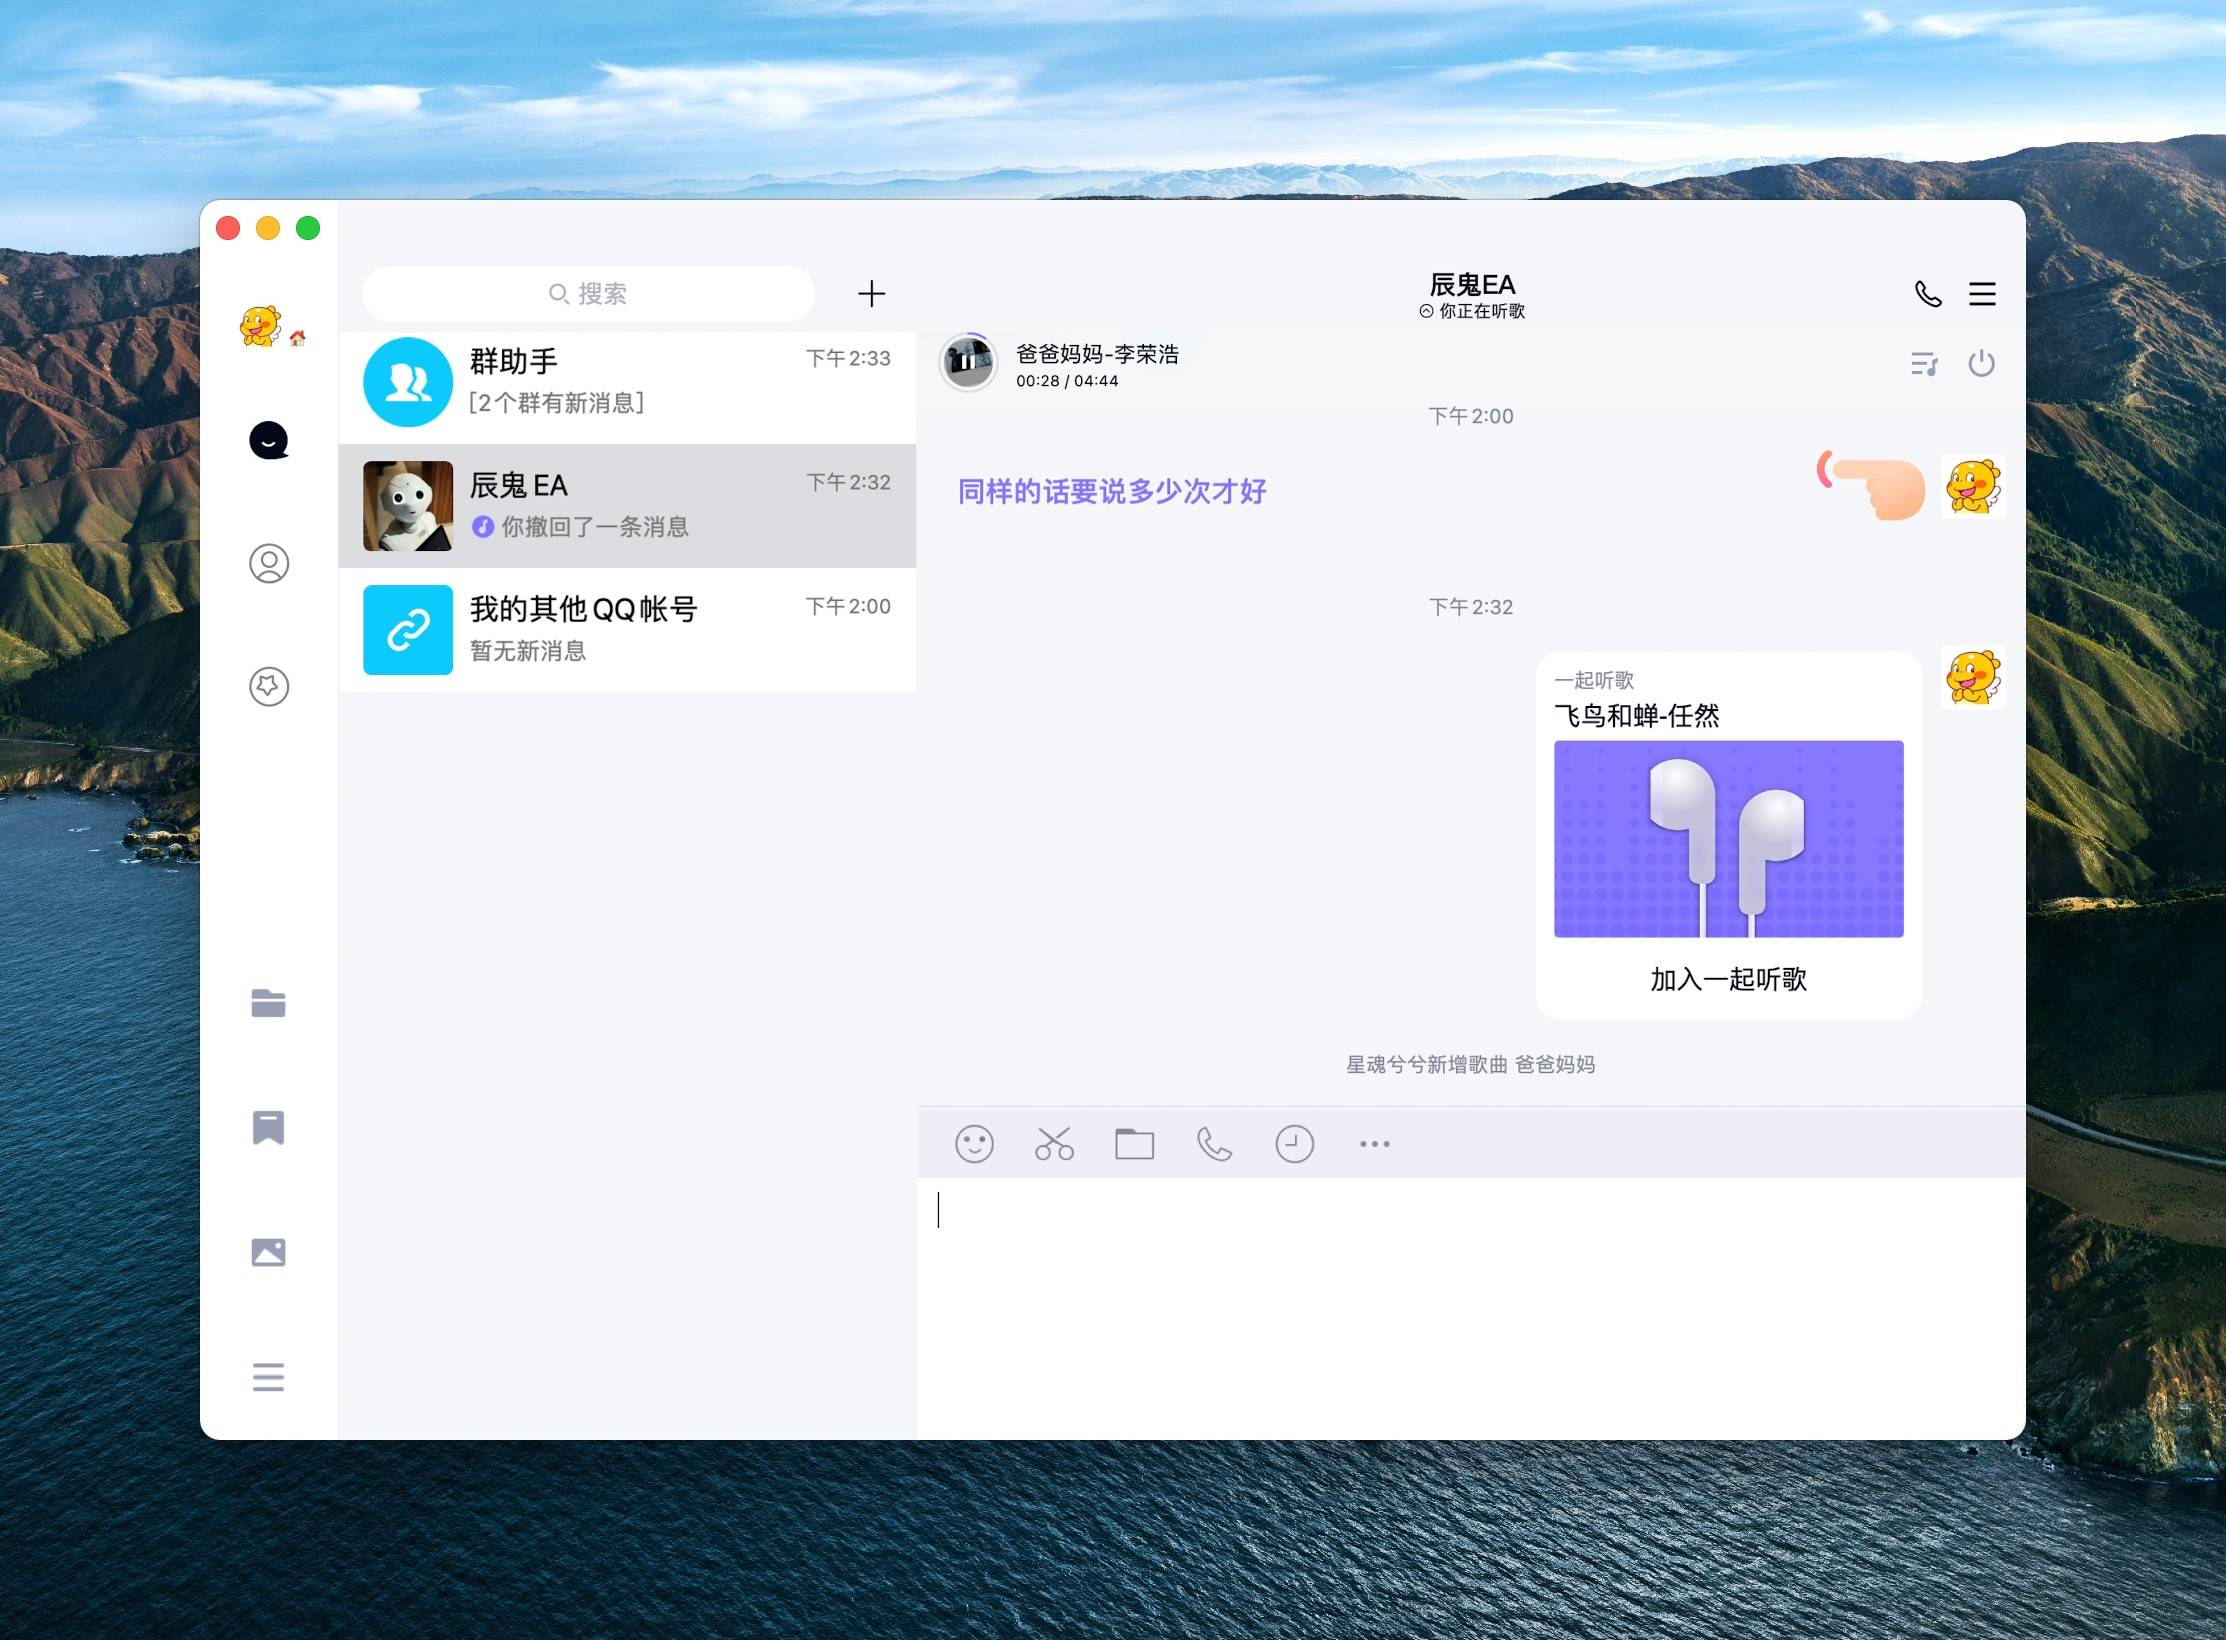Send a file using the folder icon above input box
The width and height of the screenshot is (2226, 1640).
tap(1135, 1143)
